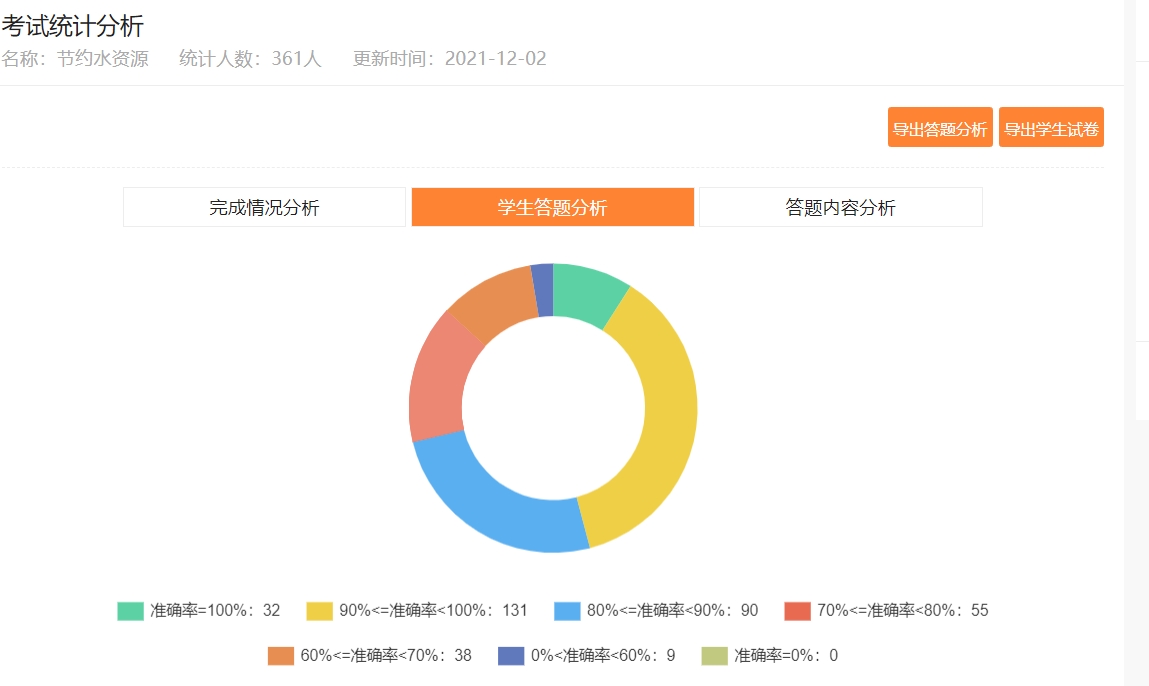Toggle the green 准确率=100% legend swatch
The image size is (1149, 686).
coord(130,611)
